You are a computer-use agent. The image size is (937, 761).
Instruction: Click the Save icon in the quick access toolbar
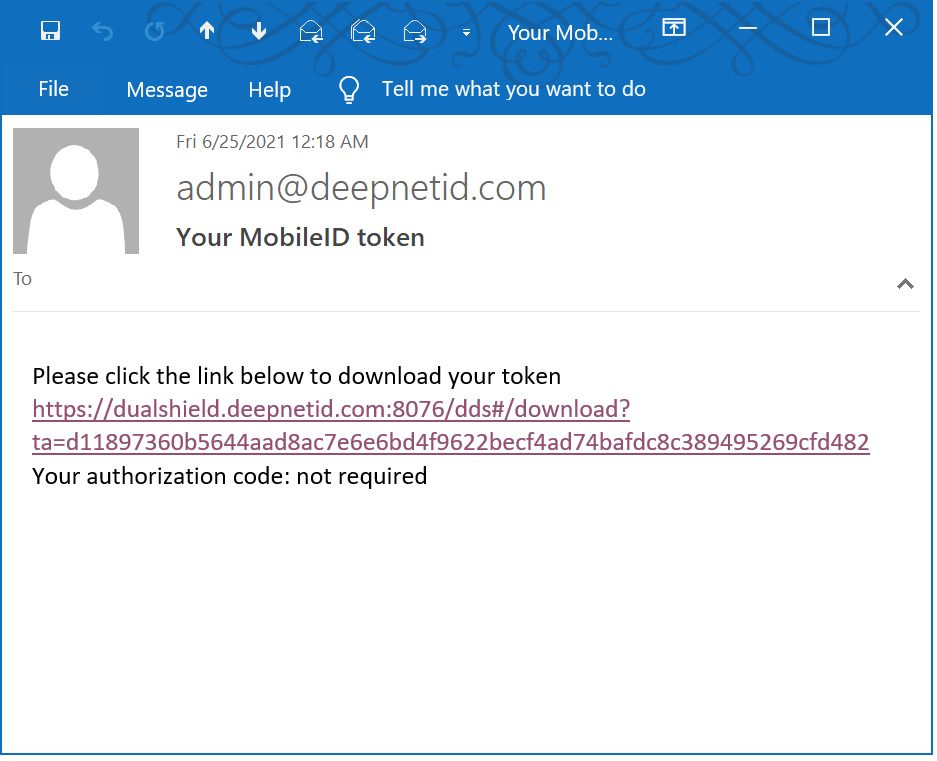pyautogui.click(x=50, y=31)
